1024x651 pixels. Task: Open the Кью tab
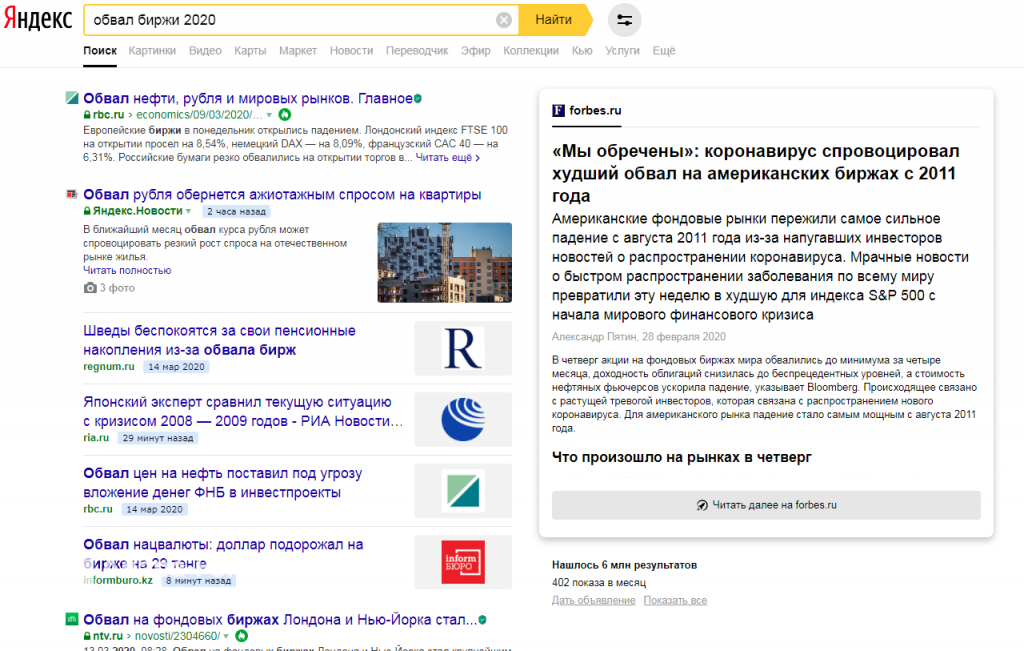tap(582, 50)
